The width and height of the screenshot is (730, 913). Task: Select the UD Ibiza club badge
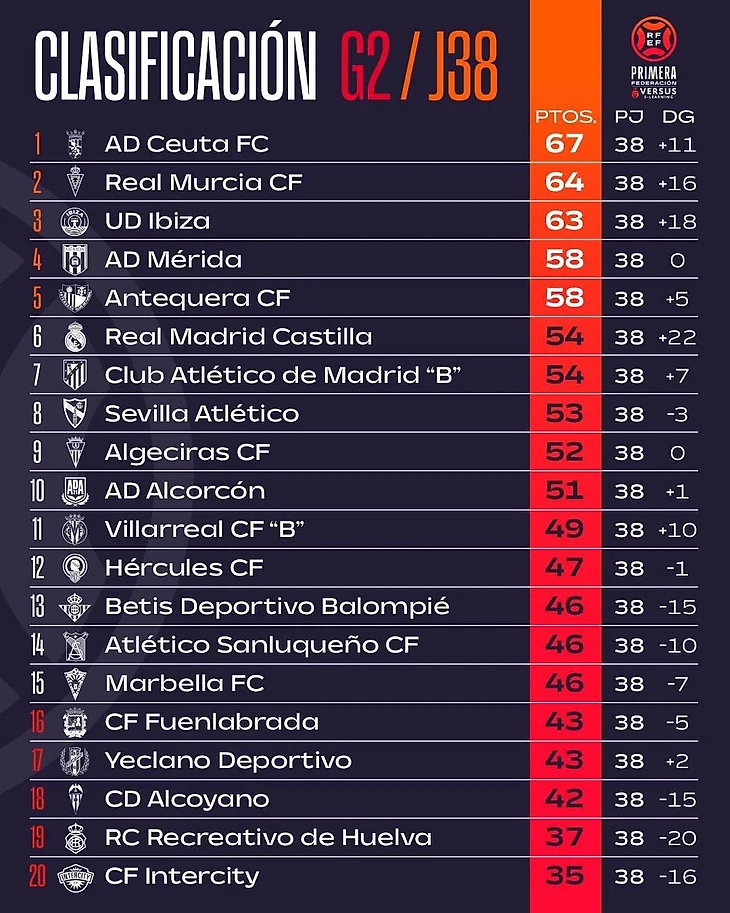coord(75,221)
